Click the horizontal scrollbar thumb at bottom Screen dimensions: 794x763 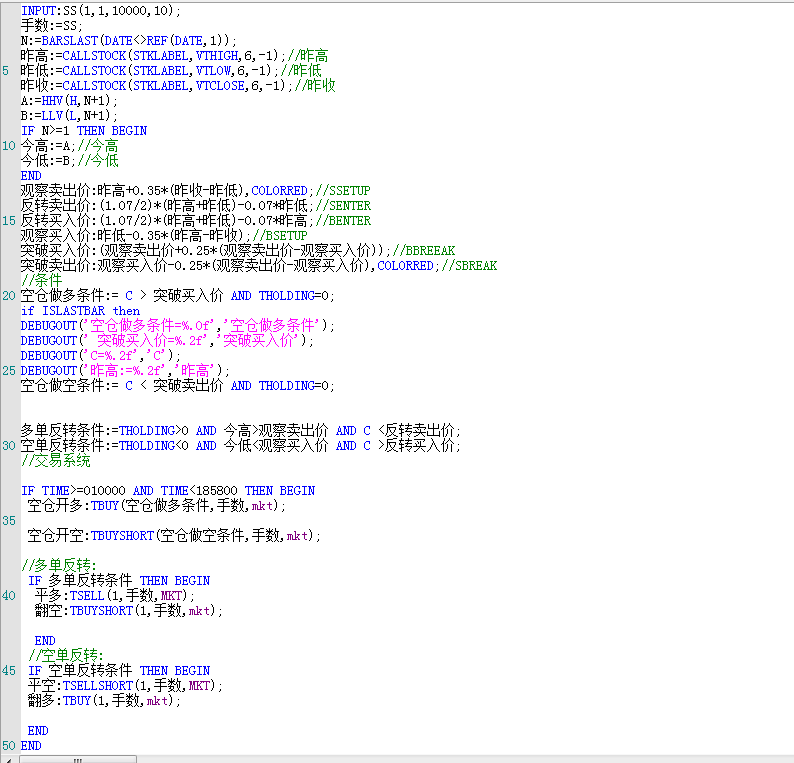77,759
